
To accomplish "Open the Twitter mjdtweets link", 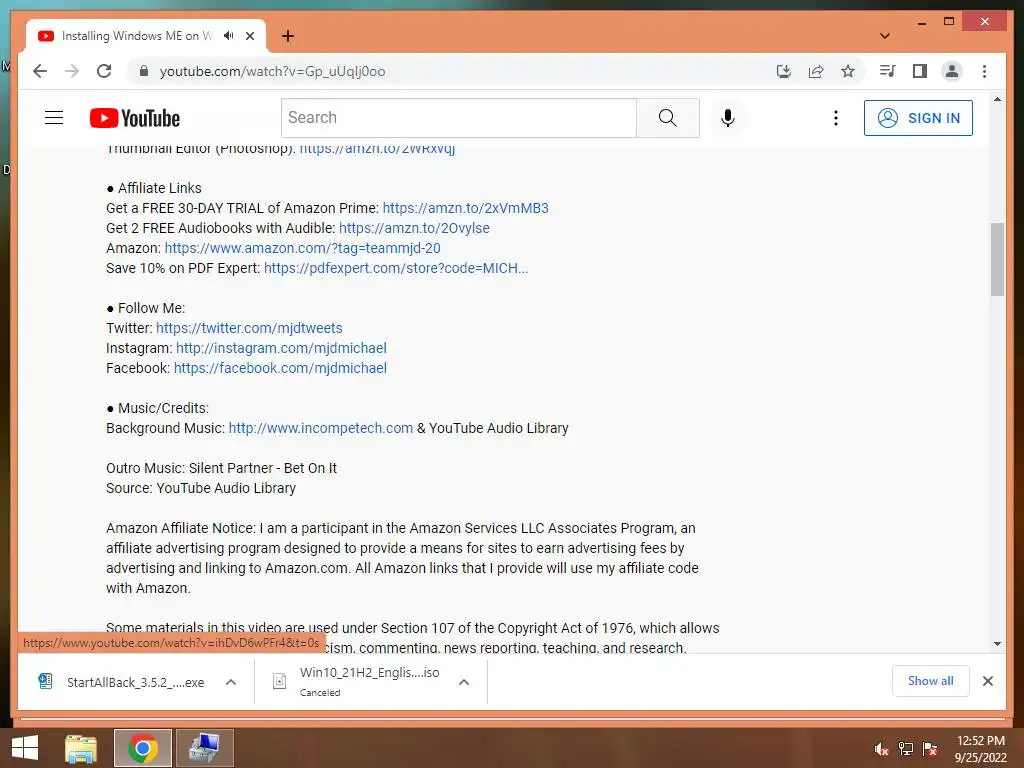I will [x=249, y=328].
